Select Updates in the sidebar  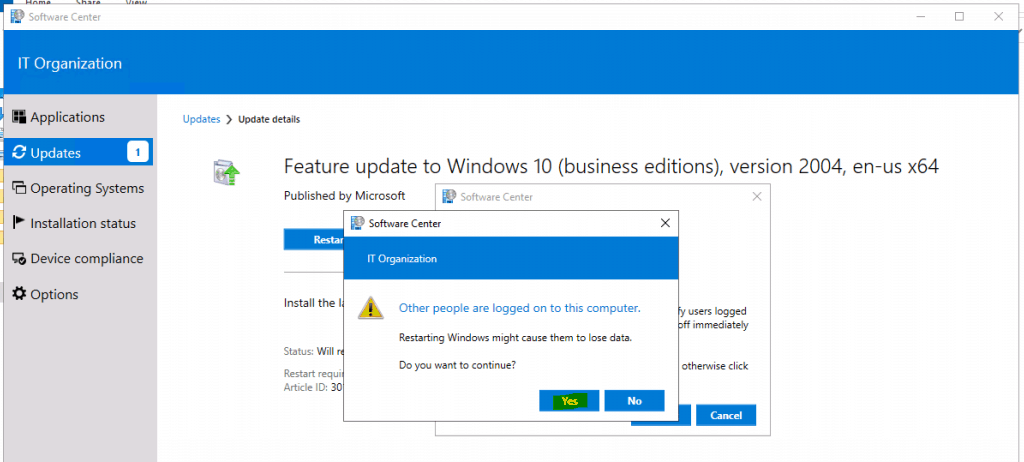pos(78,153)
